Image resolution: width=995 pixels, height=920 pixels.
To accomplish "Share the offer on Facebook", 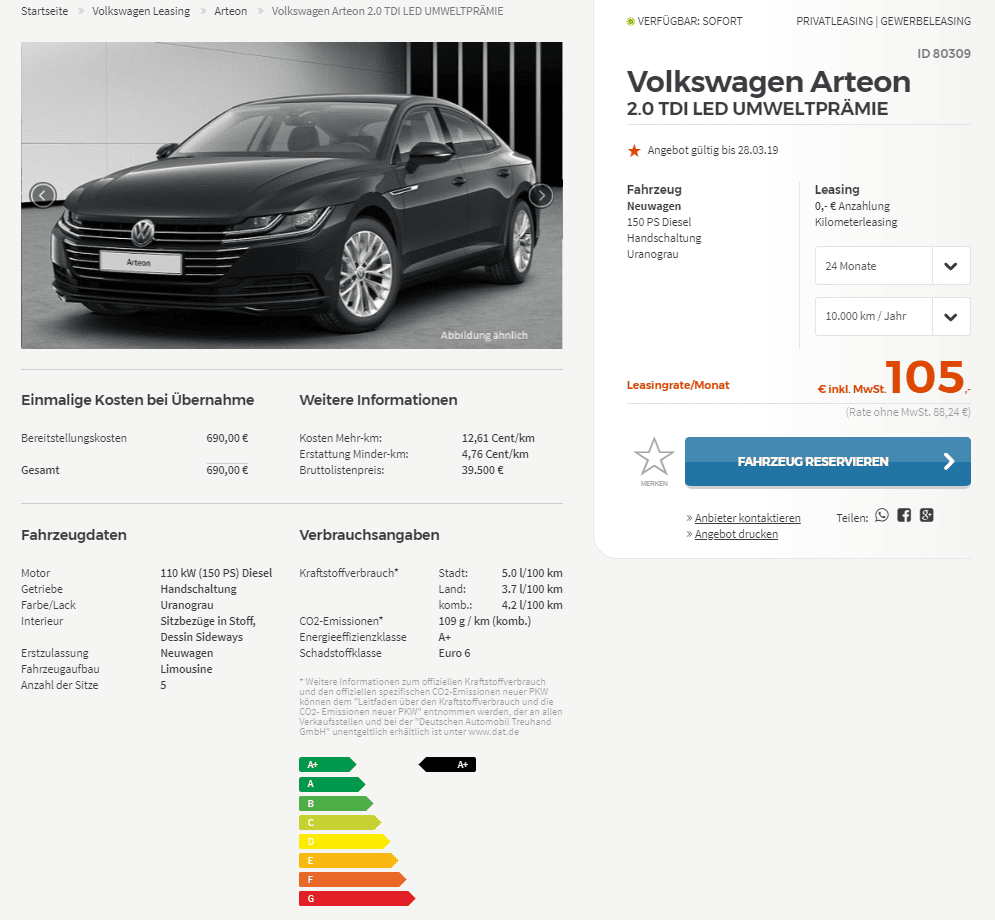I will pos(904,515).
